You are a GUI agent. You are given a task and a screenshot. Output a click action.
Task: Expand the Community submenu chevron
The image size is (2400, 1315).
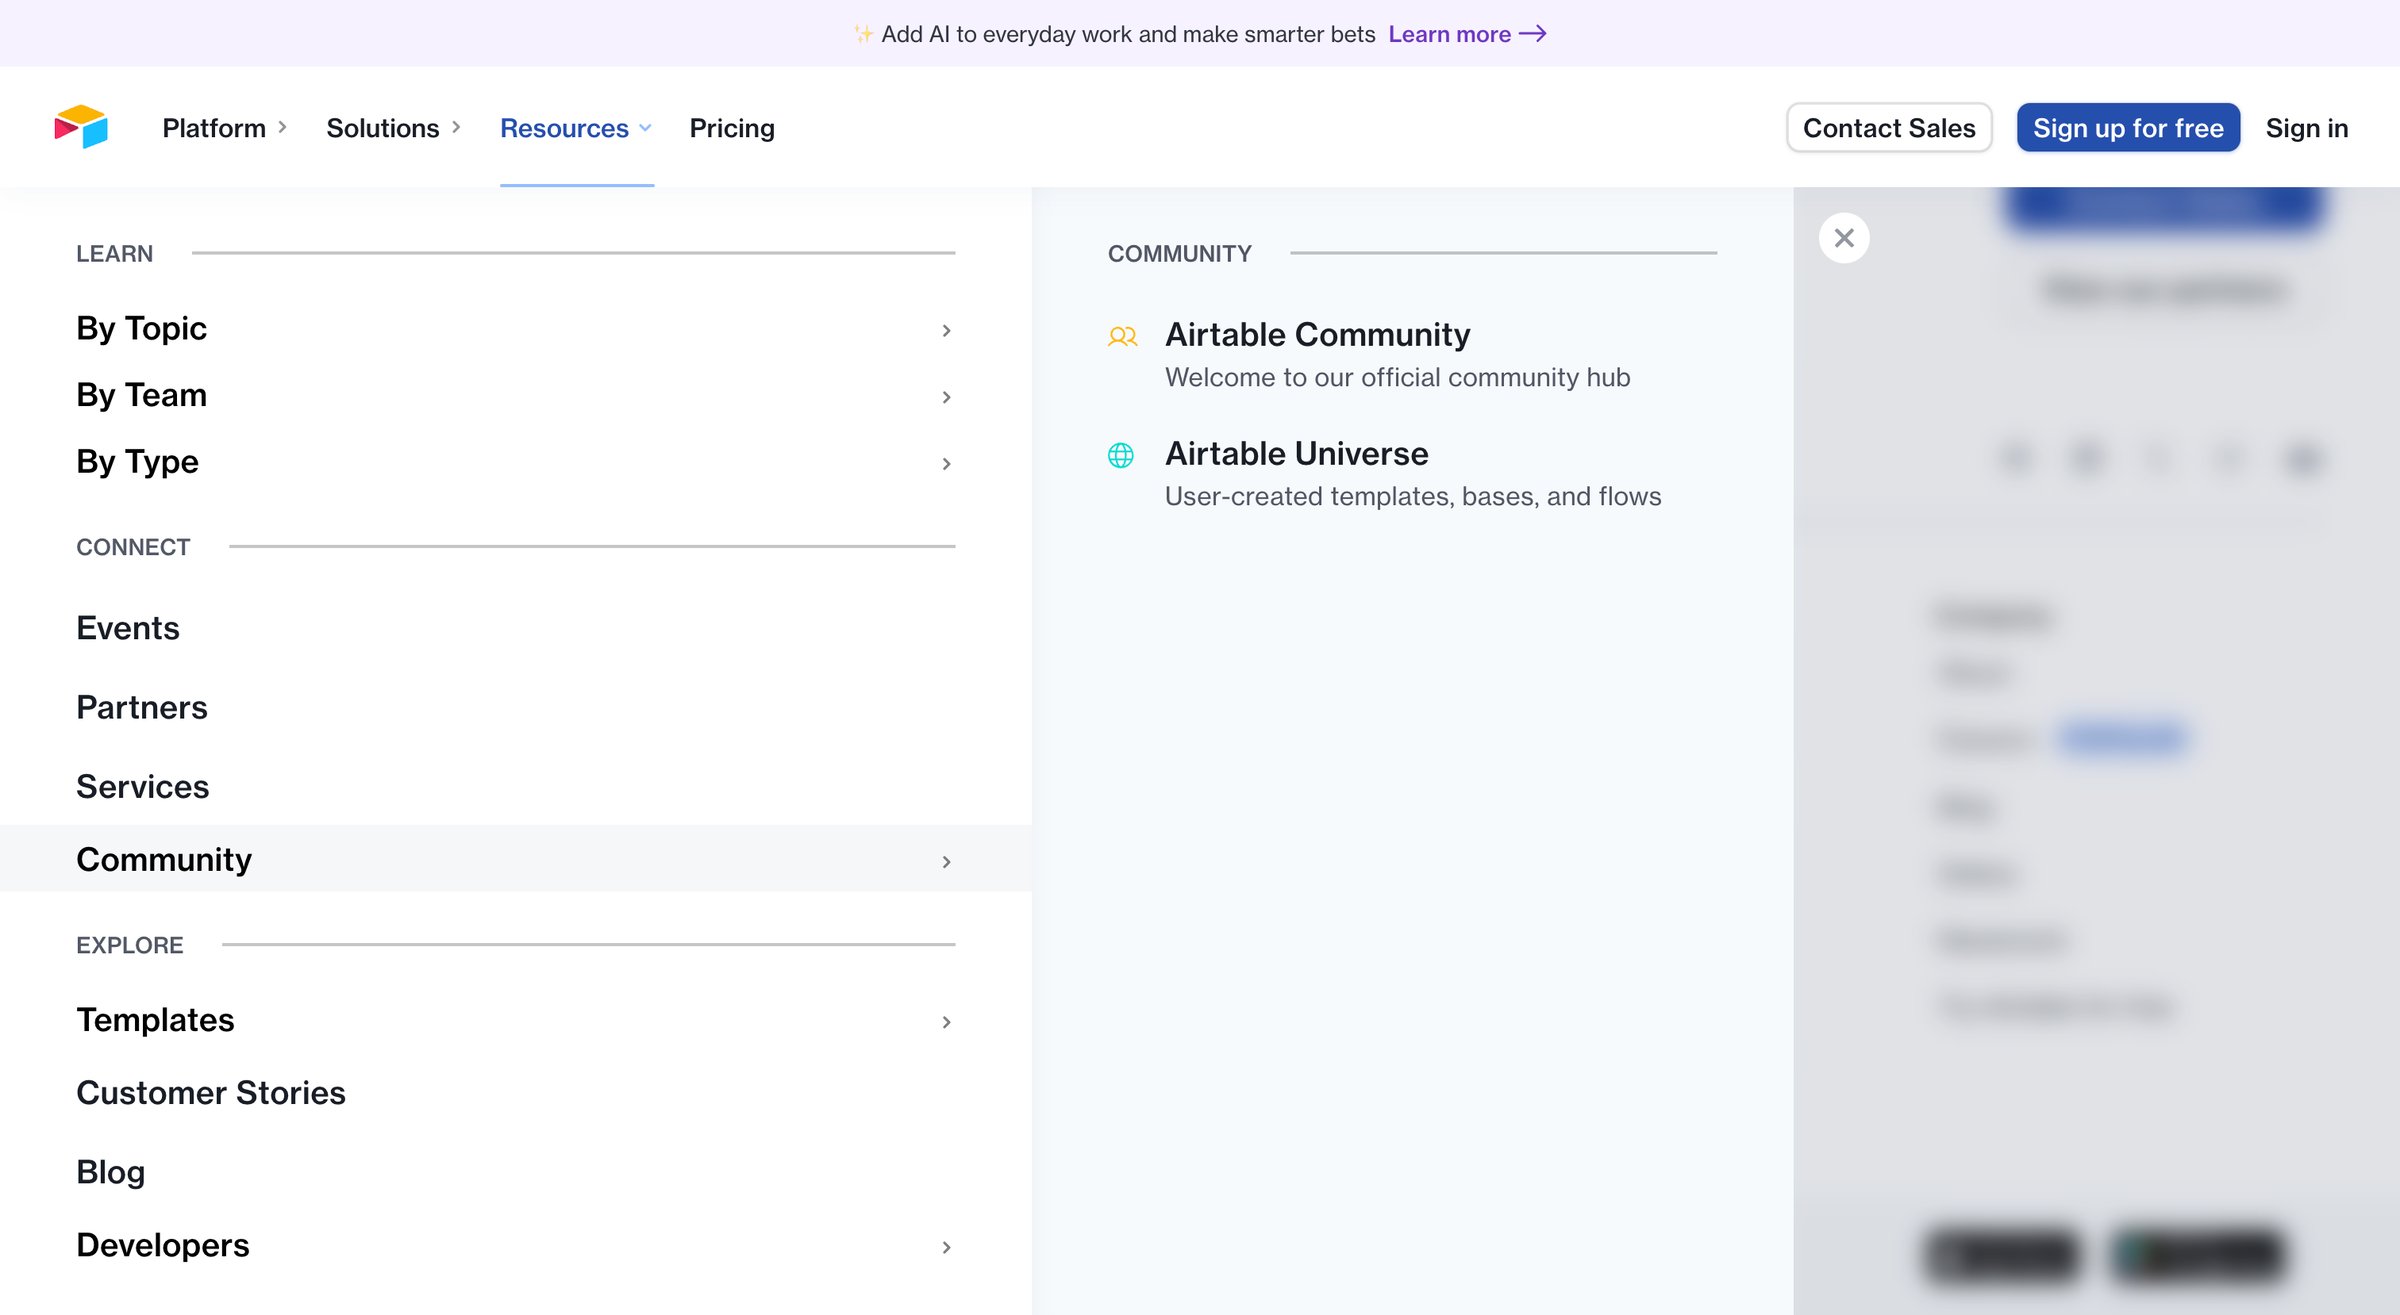[946, 862]
